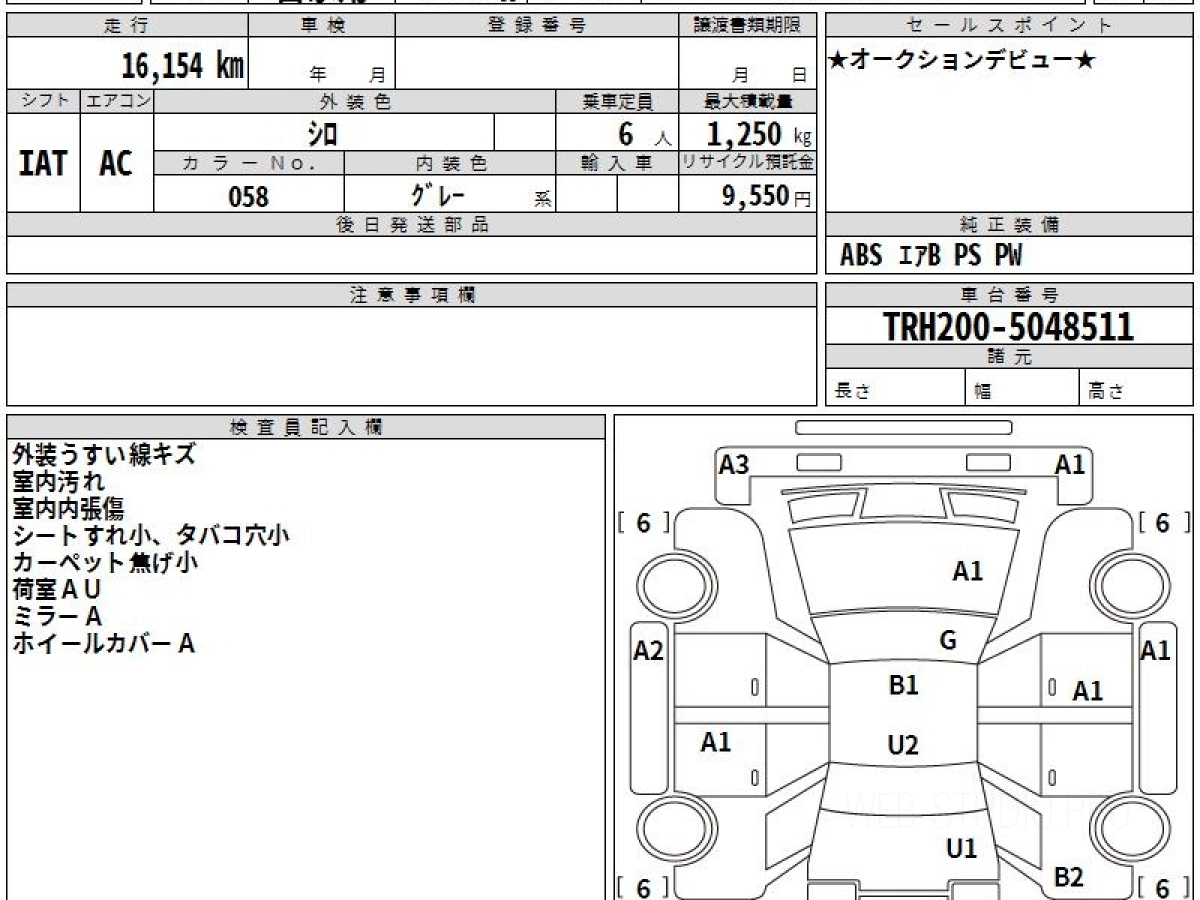
Task: Select the 内装色 label
Action: pyautogui.click(x=450, y=163)
